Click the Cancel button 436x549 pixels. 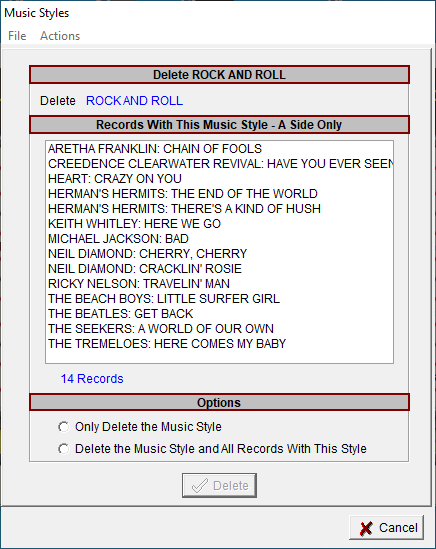coord(387,528)
